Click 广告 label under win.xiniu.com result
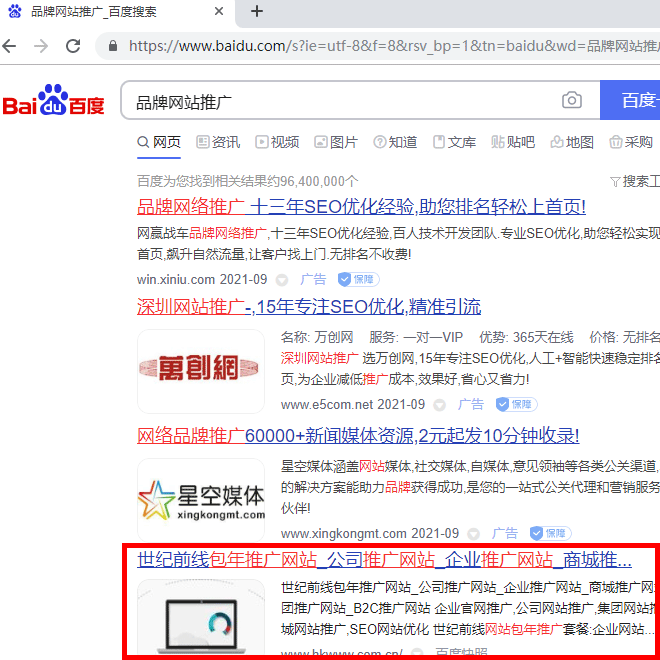The image size is (660, 660). click(313, 279)
